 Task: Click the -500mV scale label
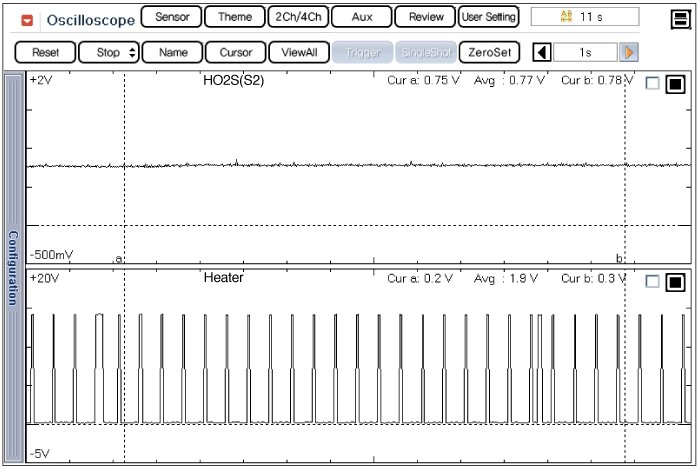pyautogui.click(x=51, y=255)
